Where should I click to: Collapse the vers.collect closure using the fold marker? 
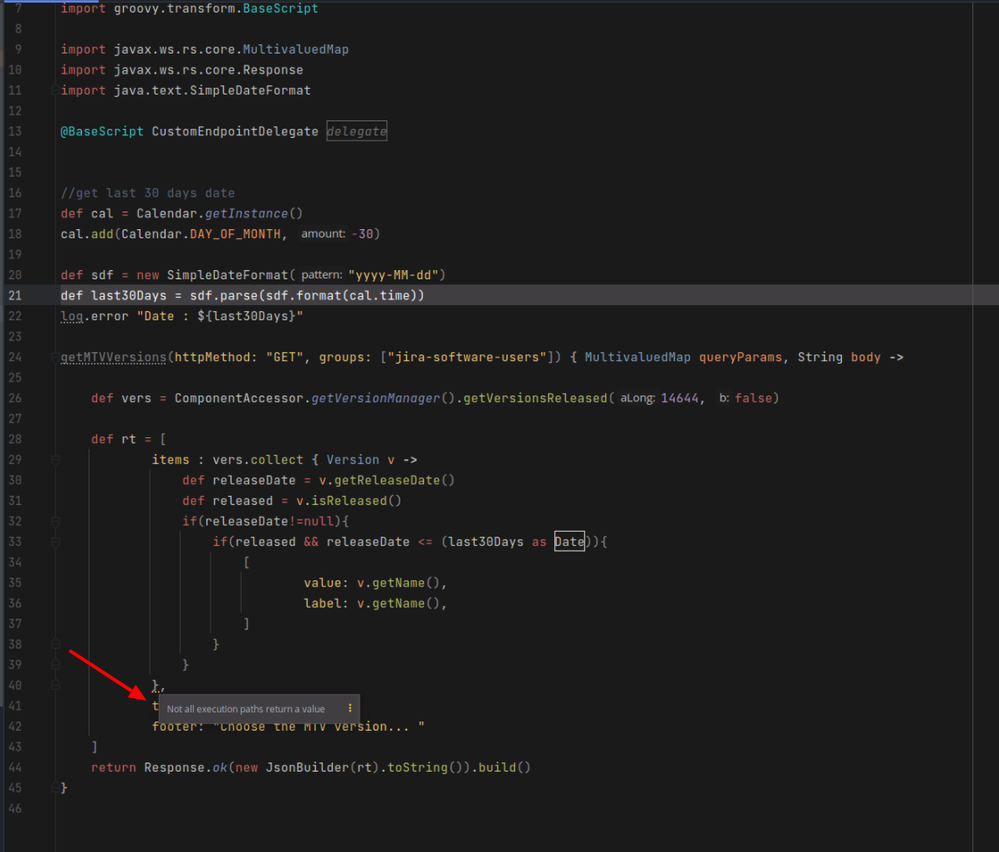pos(55,459)
